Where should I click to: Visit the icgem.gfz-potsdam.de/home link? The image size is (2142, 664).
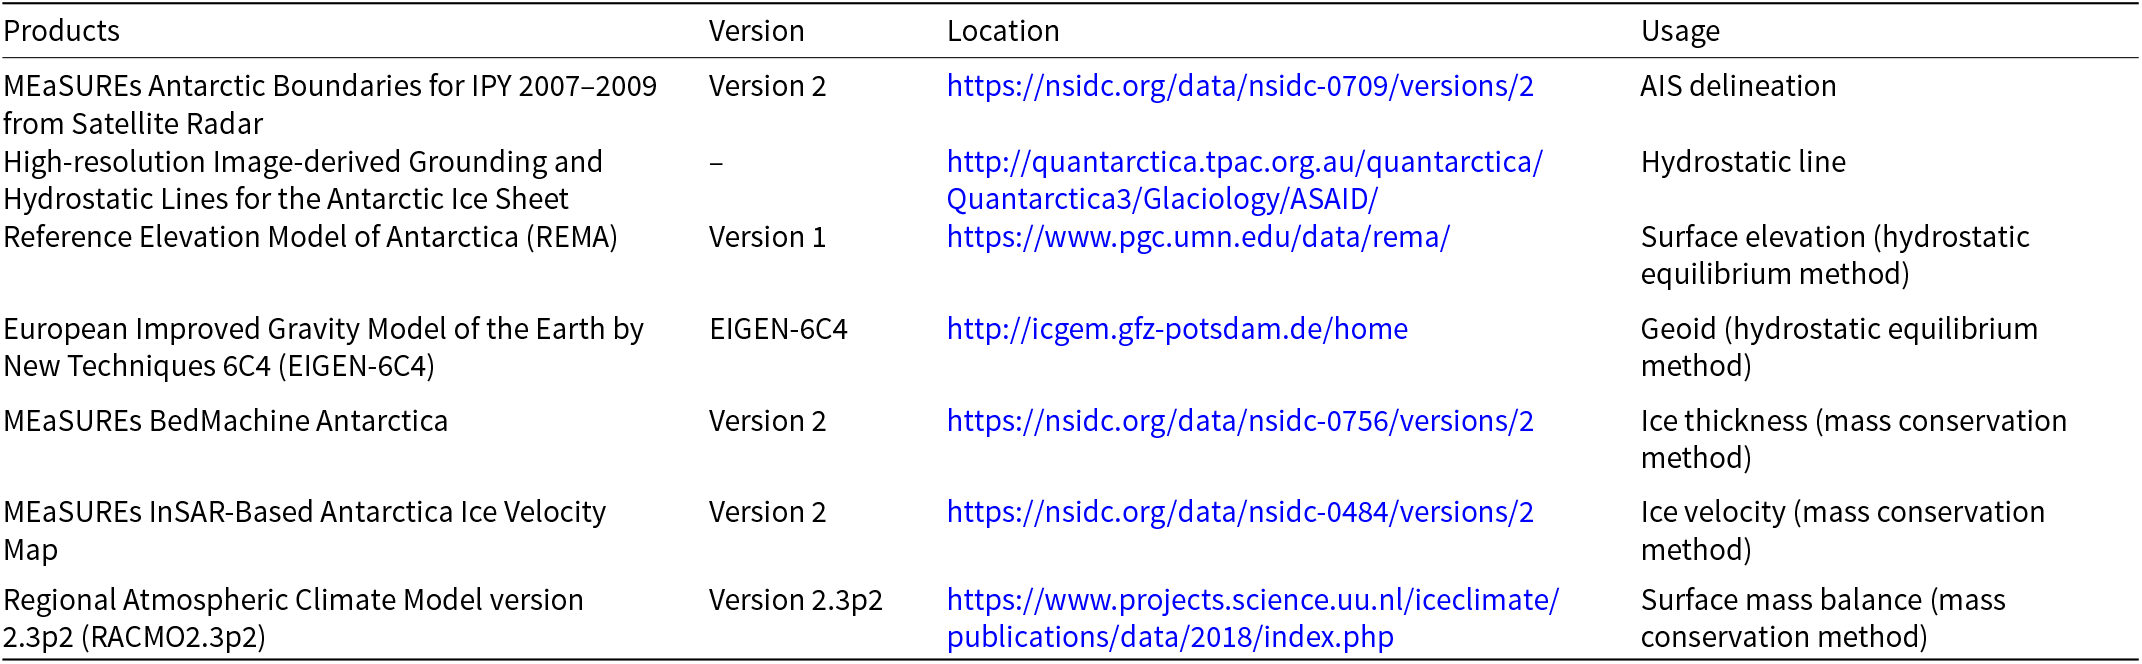pos(1177,329)
